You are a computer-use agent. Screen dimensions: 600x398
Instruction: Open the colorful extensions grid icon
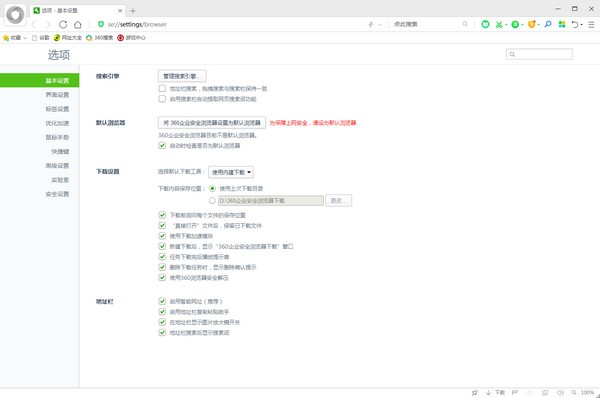pos(562,24)
